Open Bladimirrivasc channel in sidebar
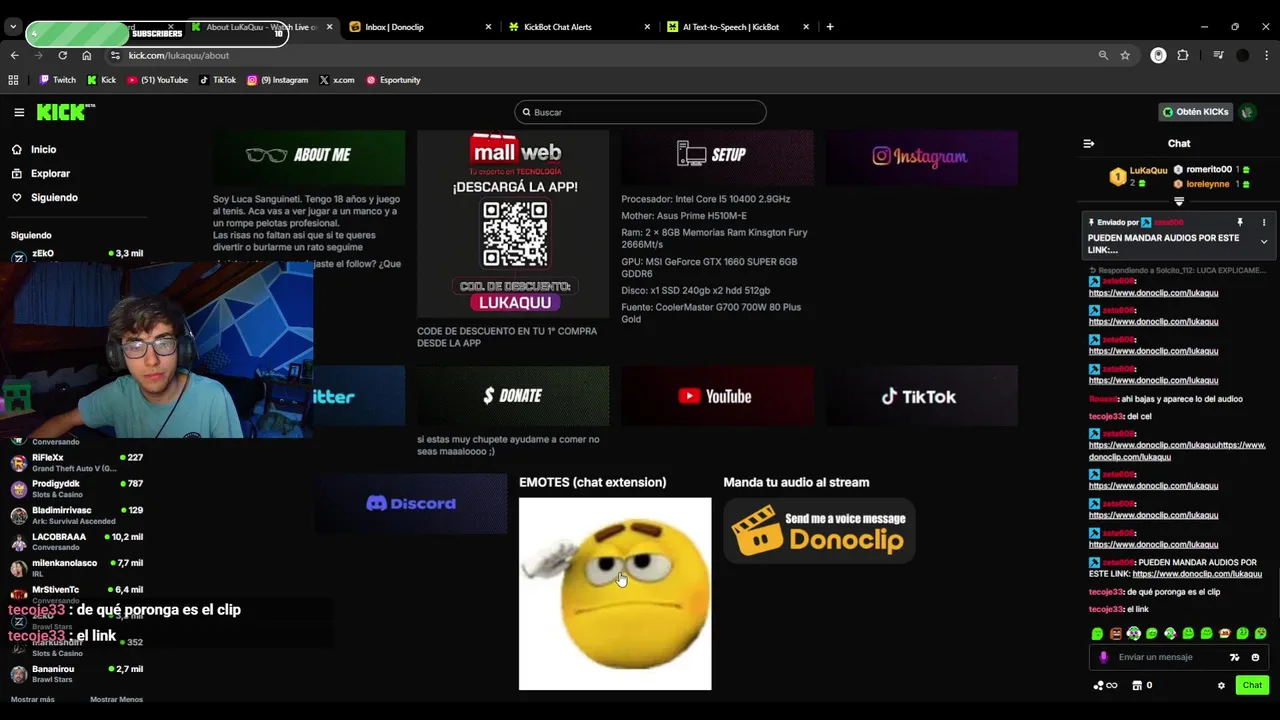Image resolution: width=1280 pixels, height=720 pixels. tap(77, 515)
